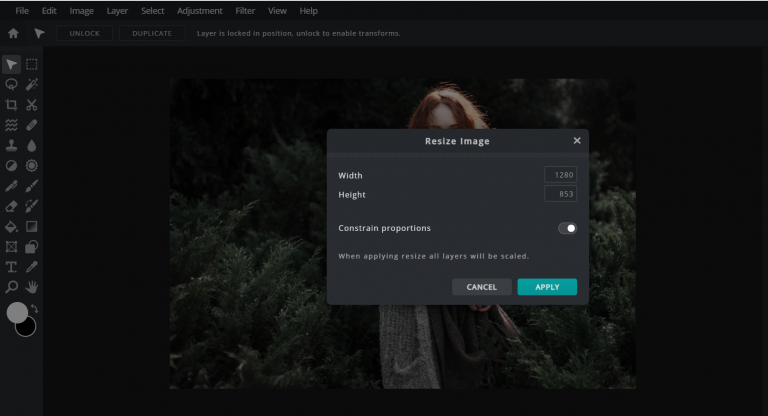Viewport: 768px width, 416px height.
Task: Toggle the Constrain proportions switch
Action: coord(567,228)
